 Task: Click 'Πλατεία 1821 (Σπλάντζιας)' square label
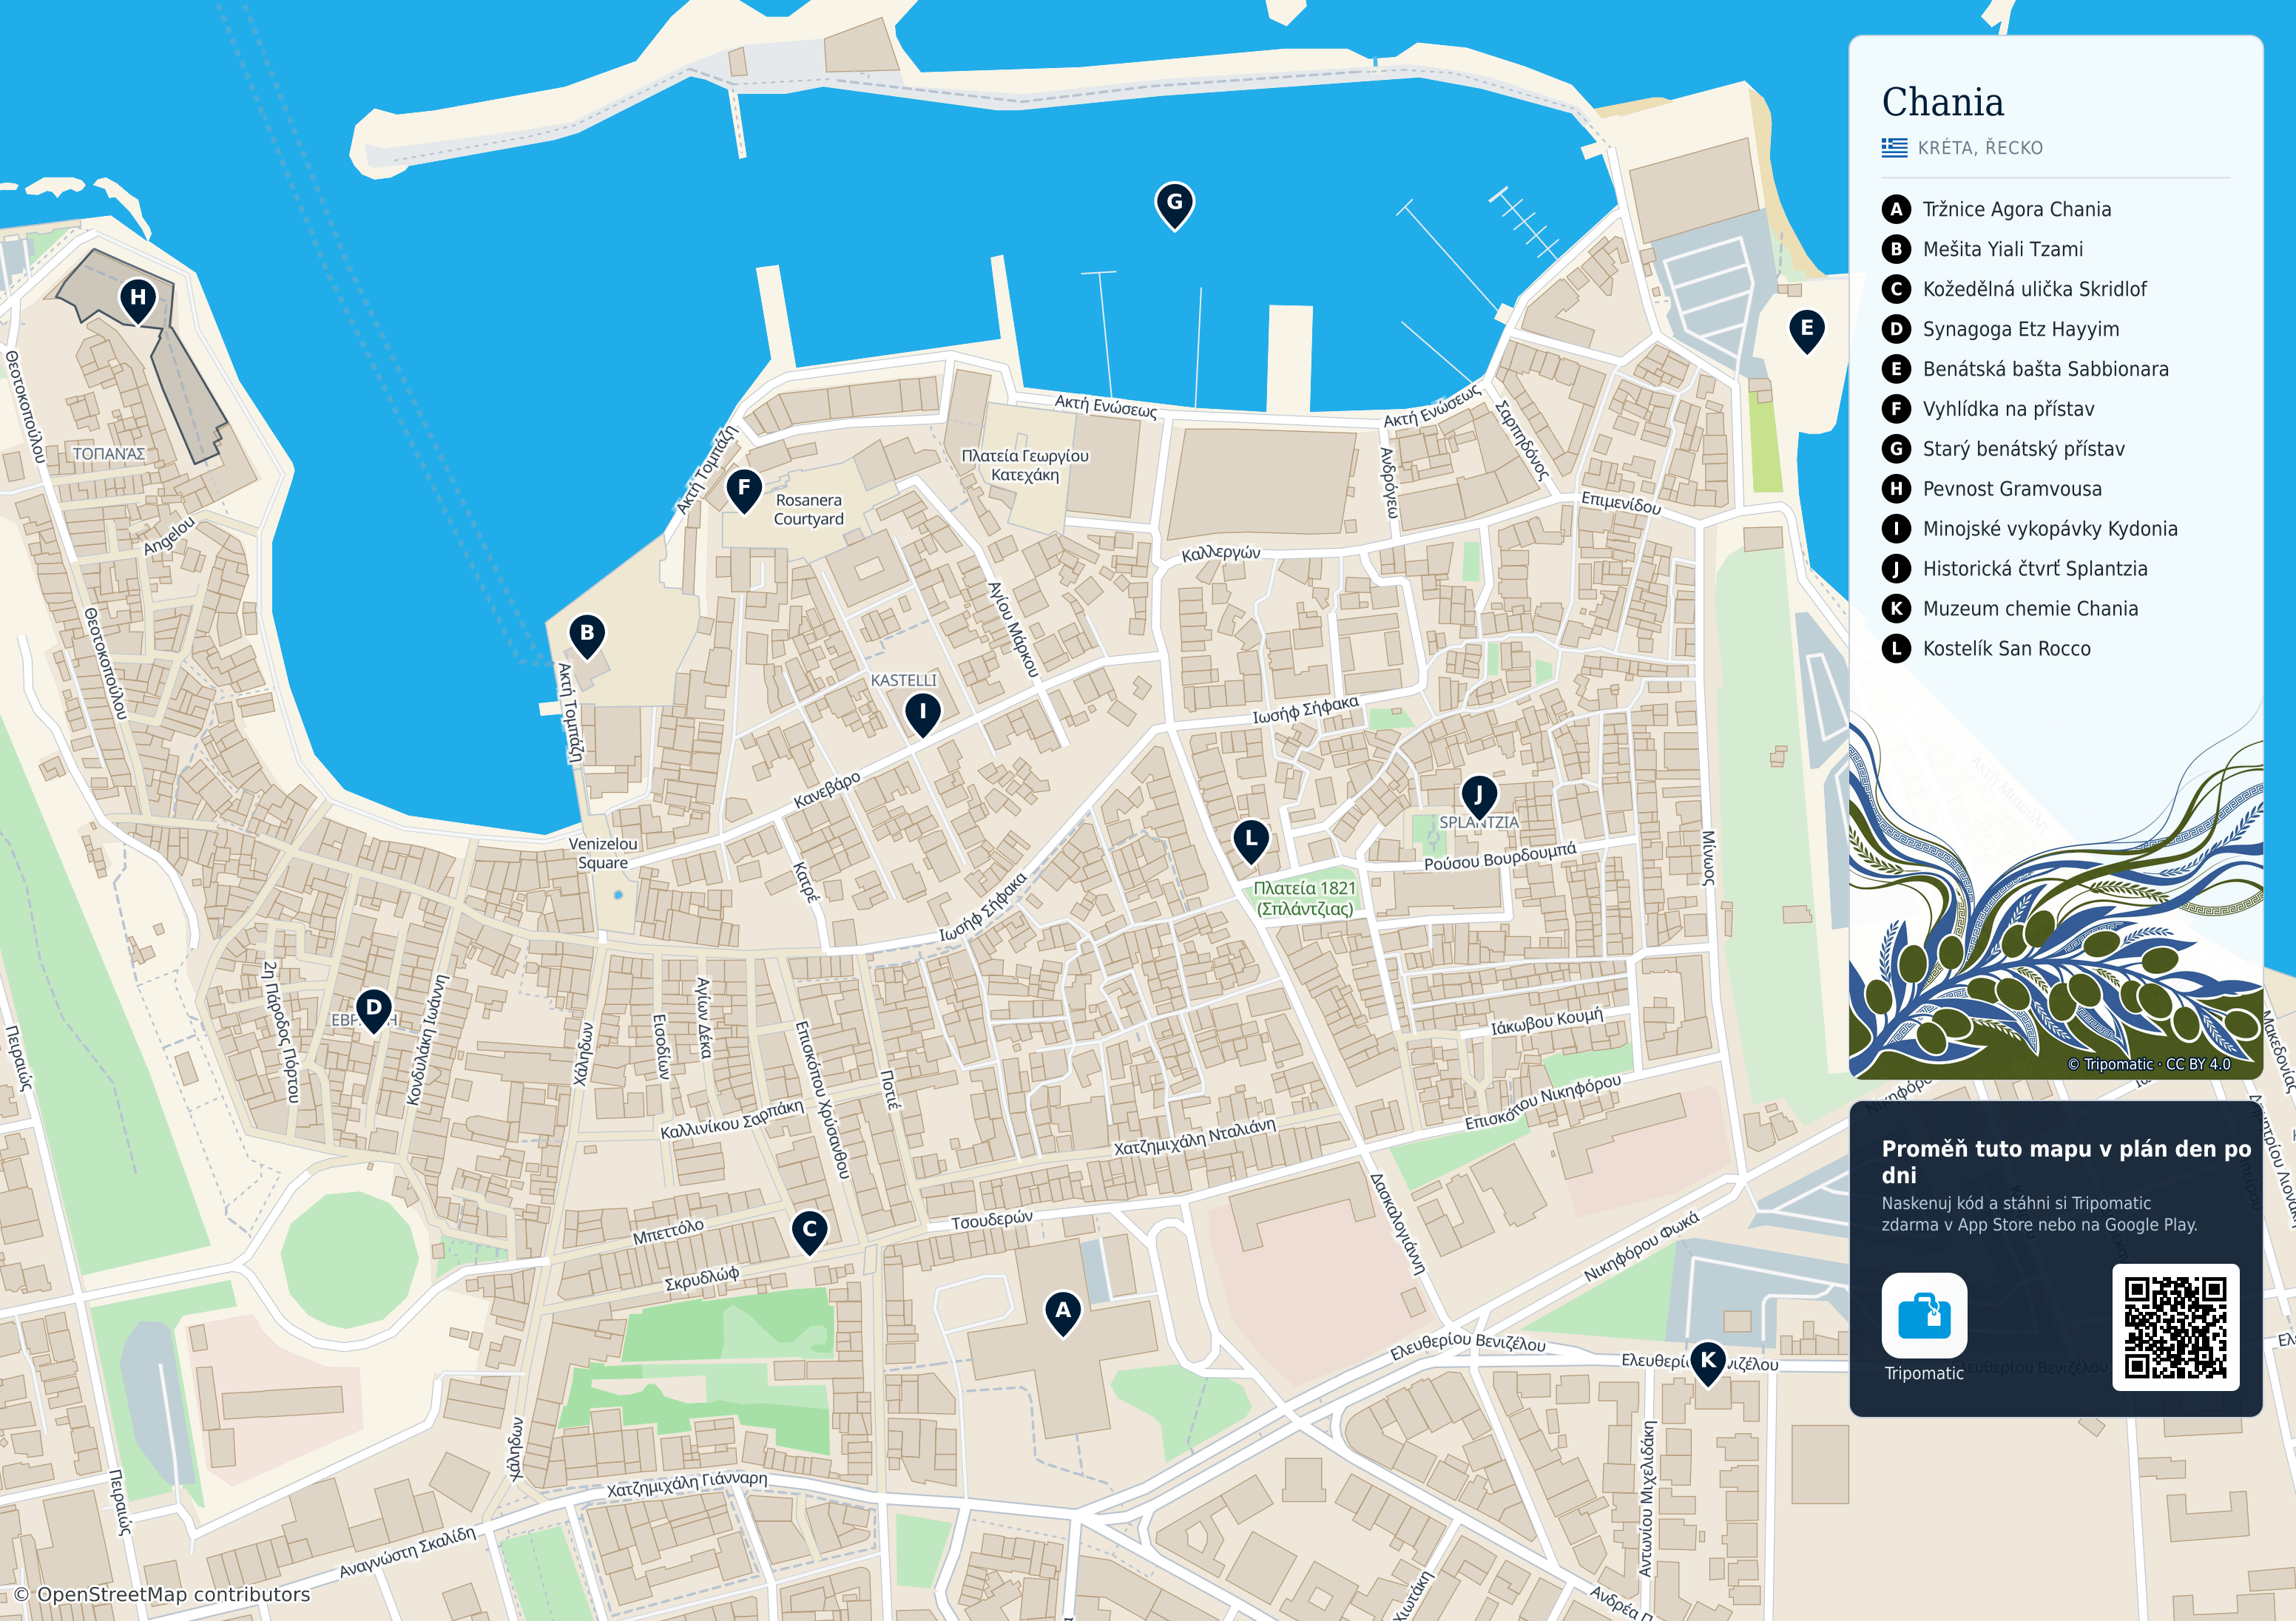1305,898
